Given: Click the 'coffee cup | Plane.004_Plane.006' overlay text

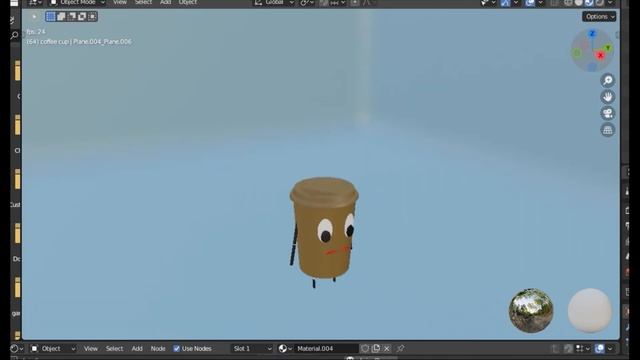Looking at the screenshot, I should click(86, 42).
